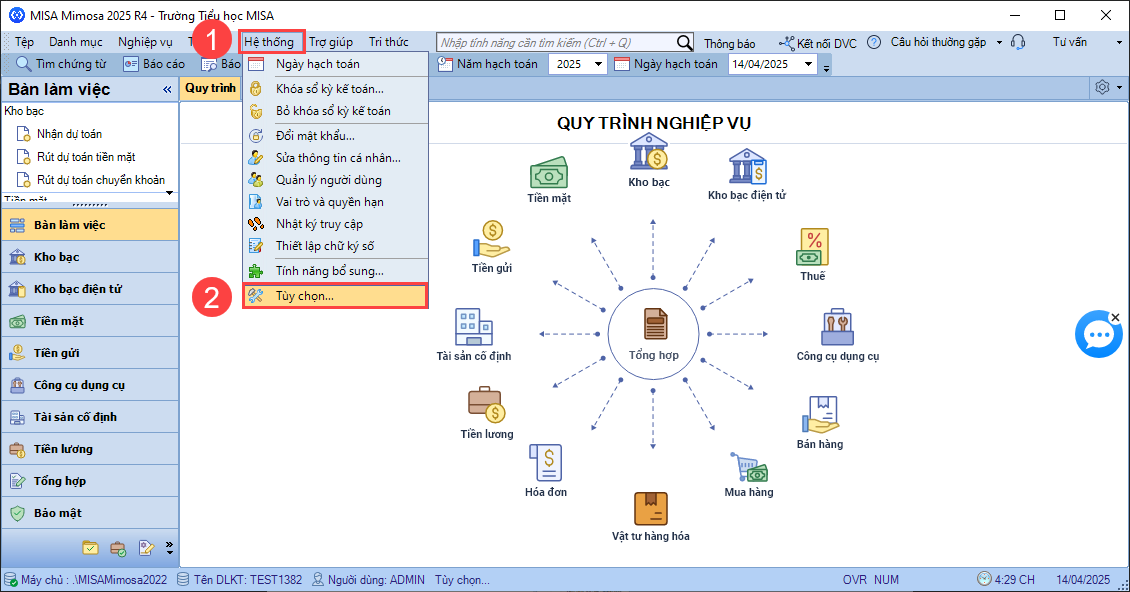Open the Hệ thống menu
The width and height of the screenshot is (1130, 592).
[269, 42]
